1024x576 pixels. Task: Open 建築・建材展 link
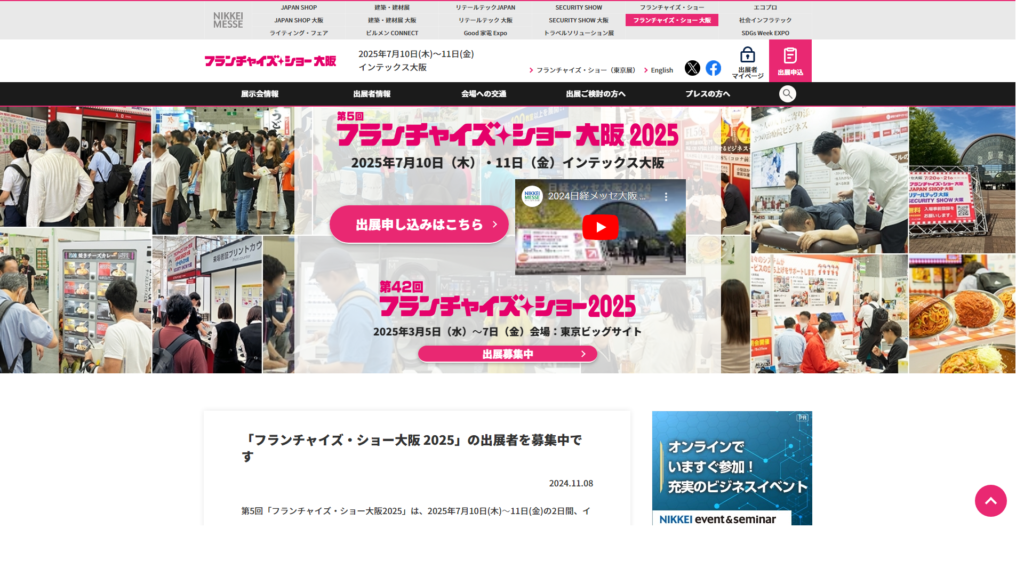(392, 8)
